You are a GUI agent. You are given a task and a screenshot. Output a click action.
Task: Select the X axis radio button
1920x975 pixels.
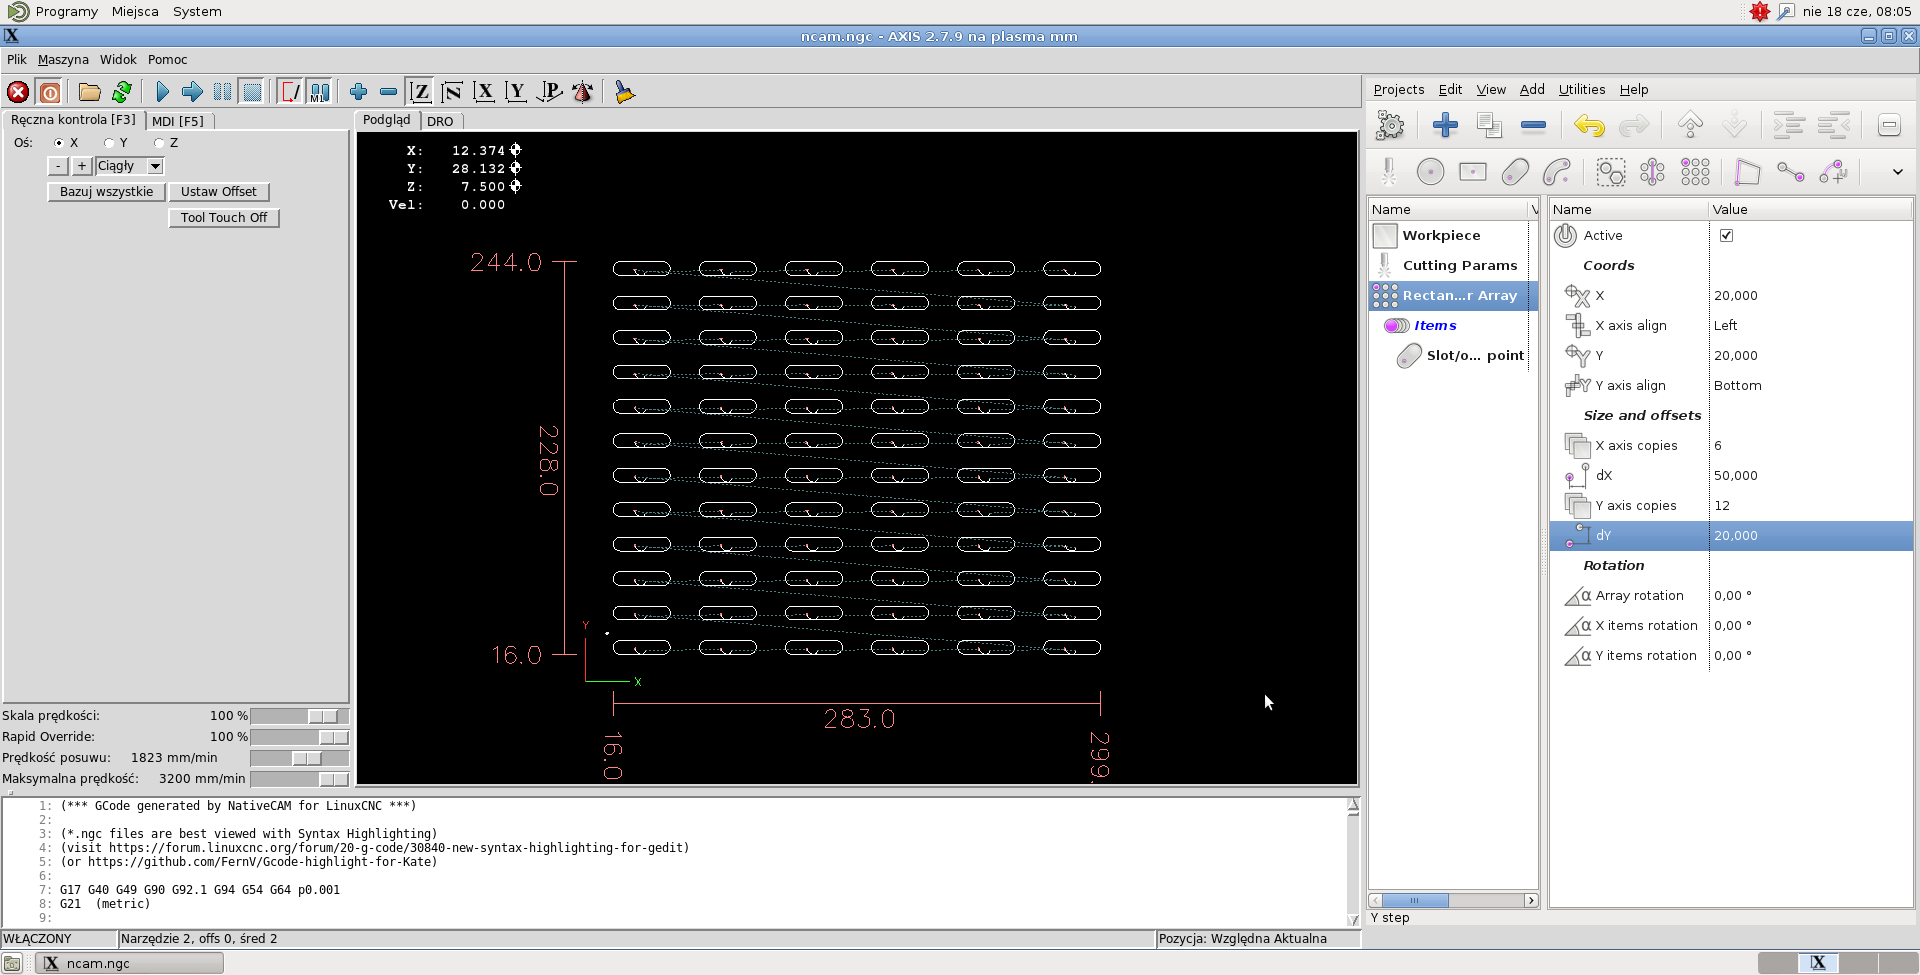(59, 143)
